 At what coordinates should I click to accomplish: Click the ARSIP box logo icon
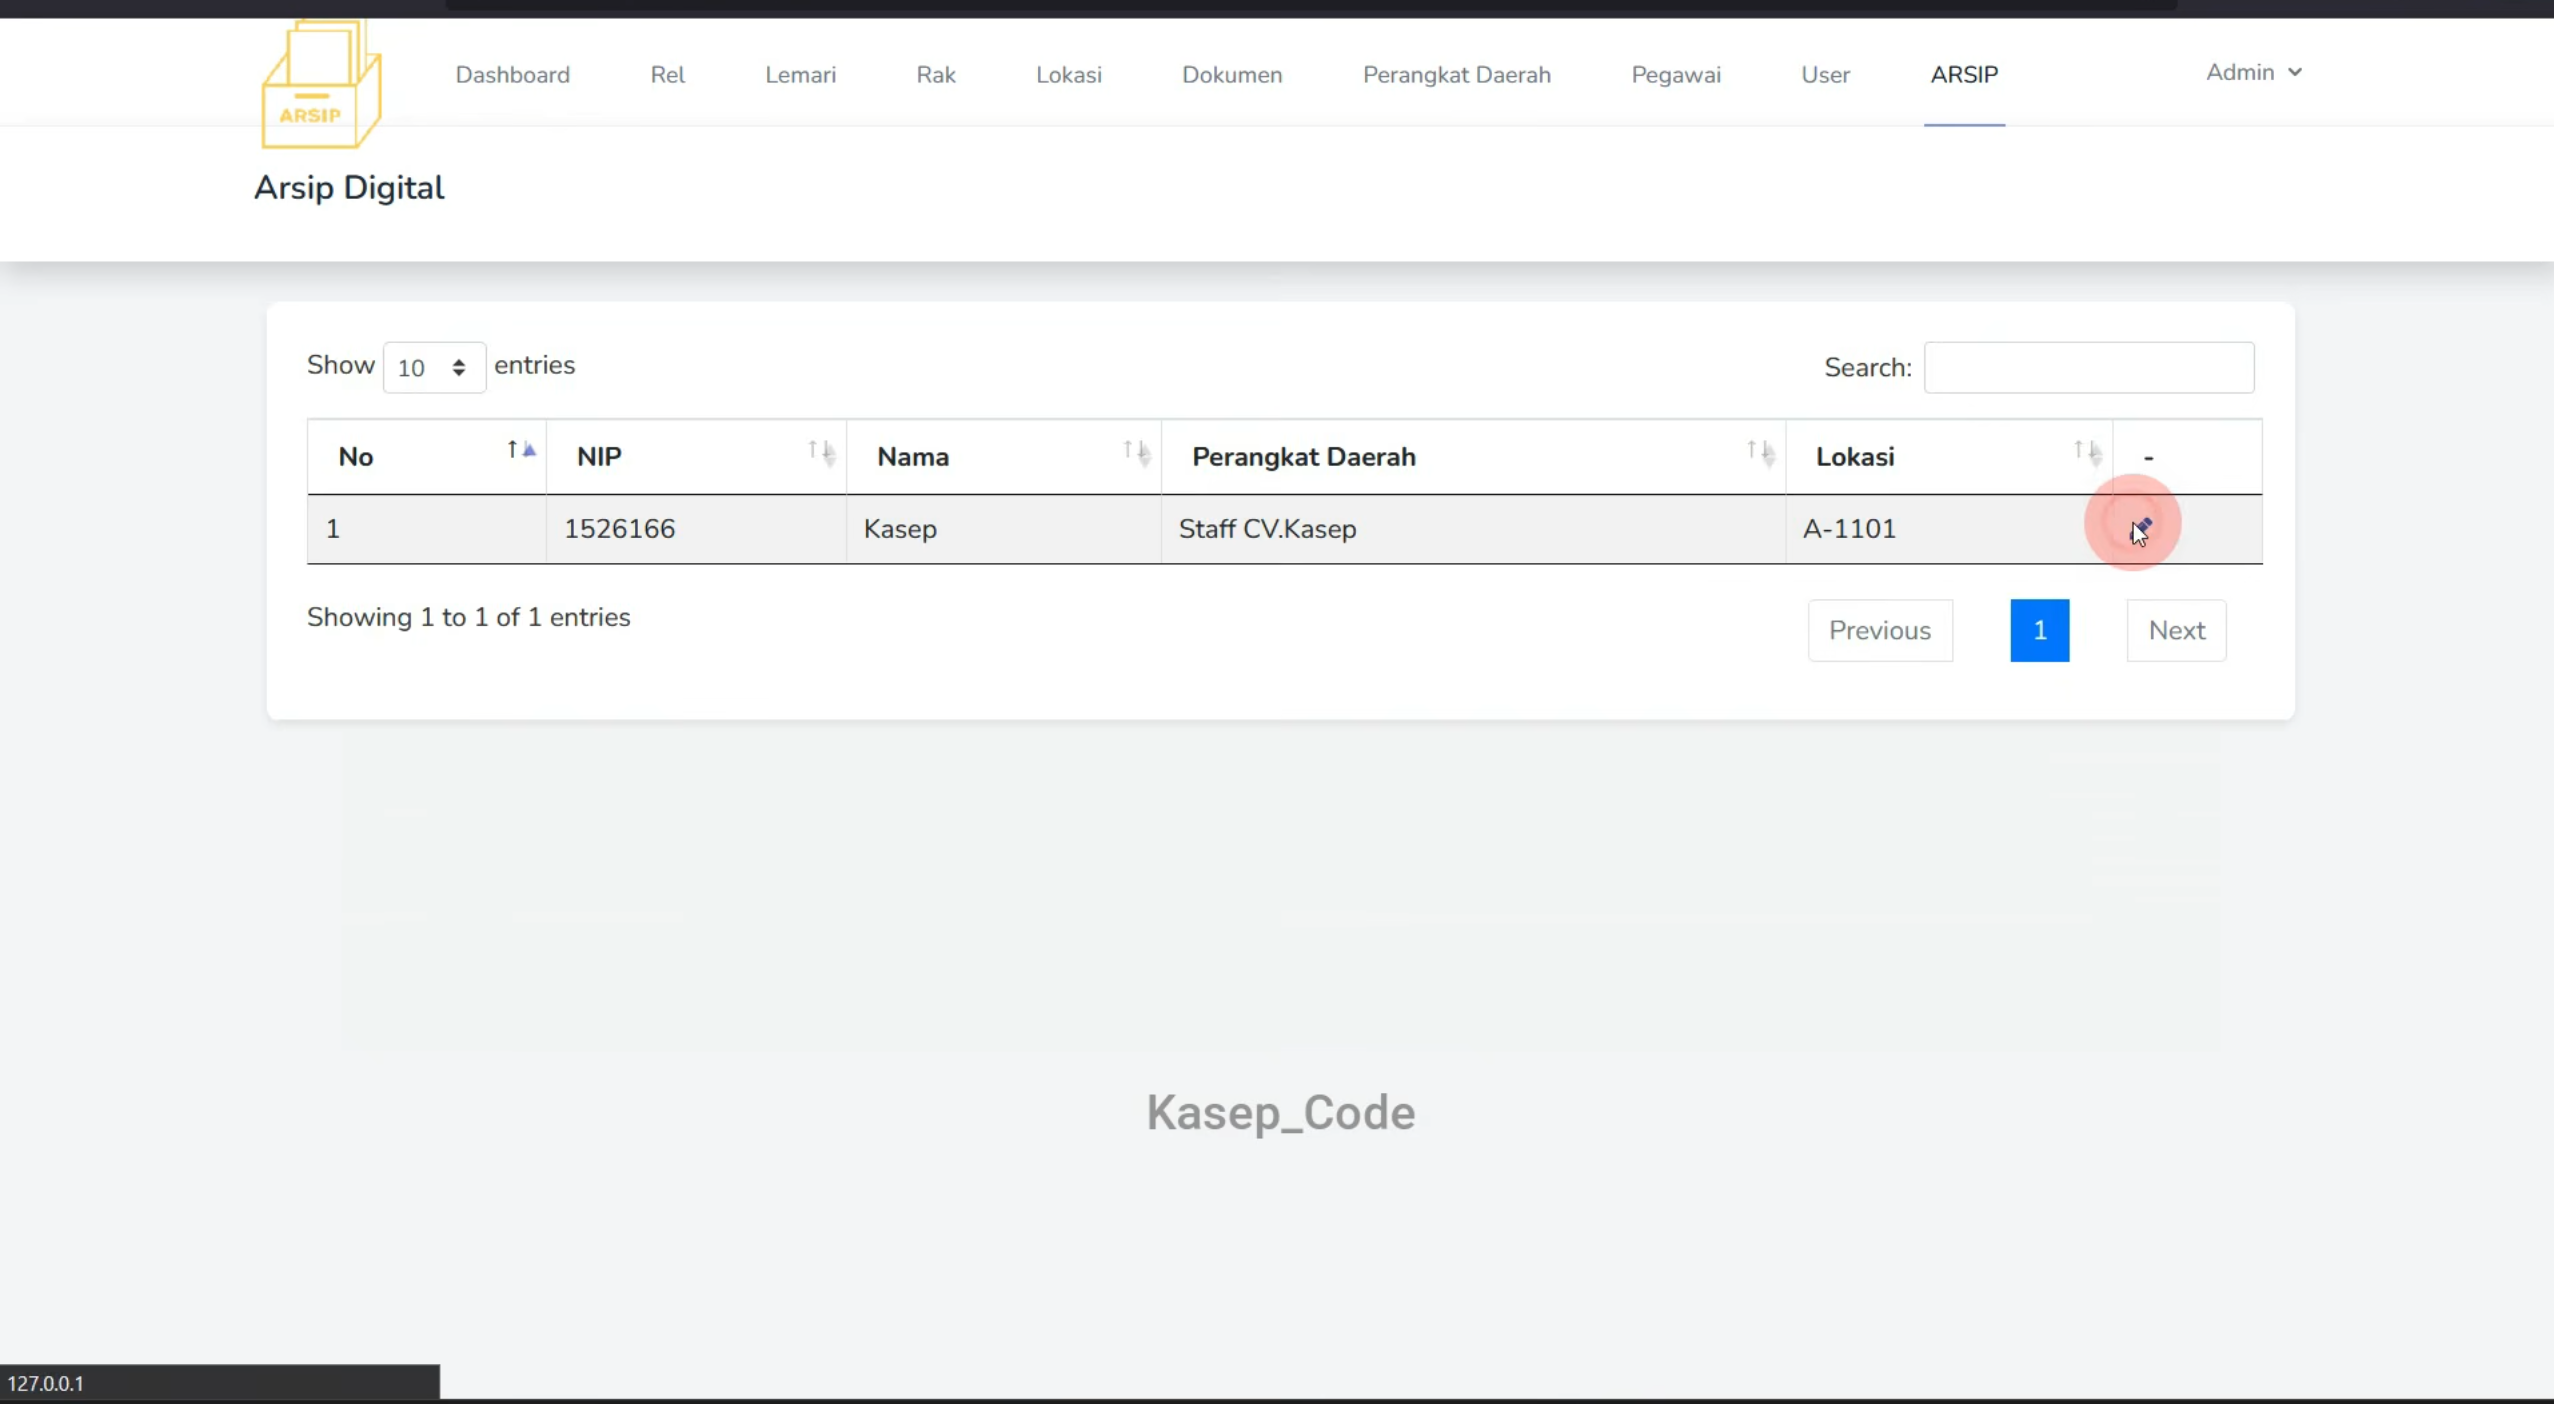tap(321, 84)
